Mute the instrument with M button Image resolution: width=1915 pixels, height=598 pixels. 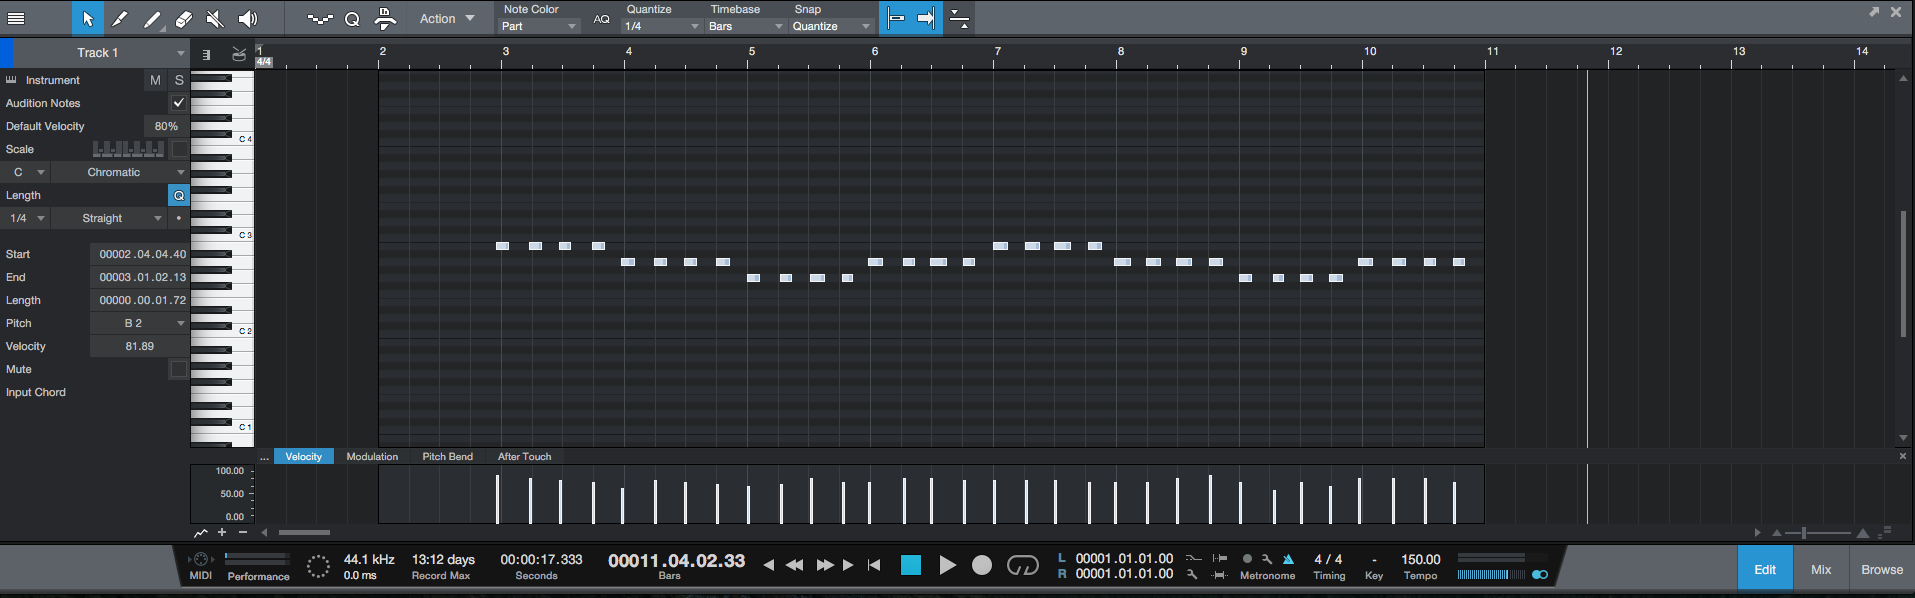(x=155, y=80)
